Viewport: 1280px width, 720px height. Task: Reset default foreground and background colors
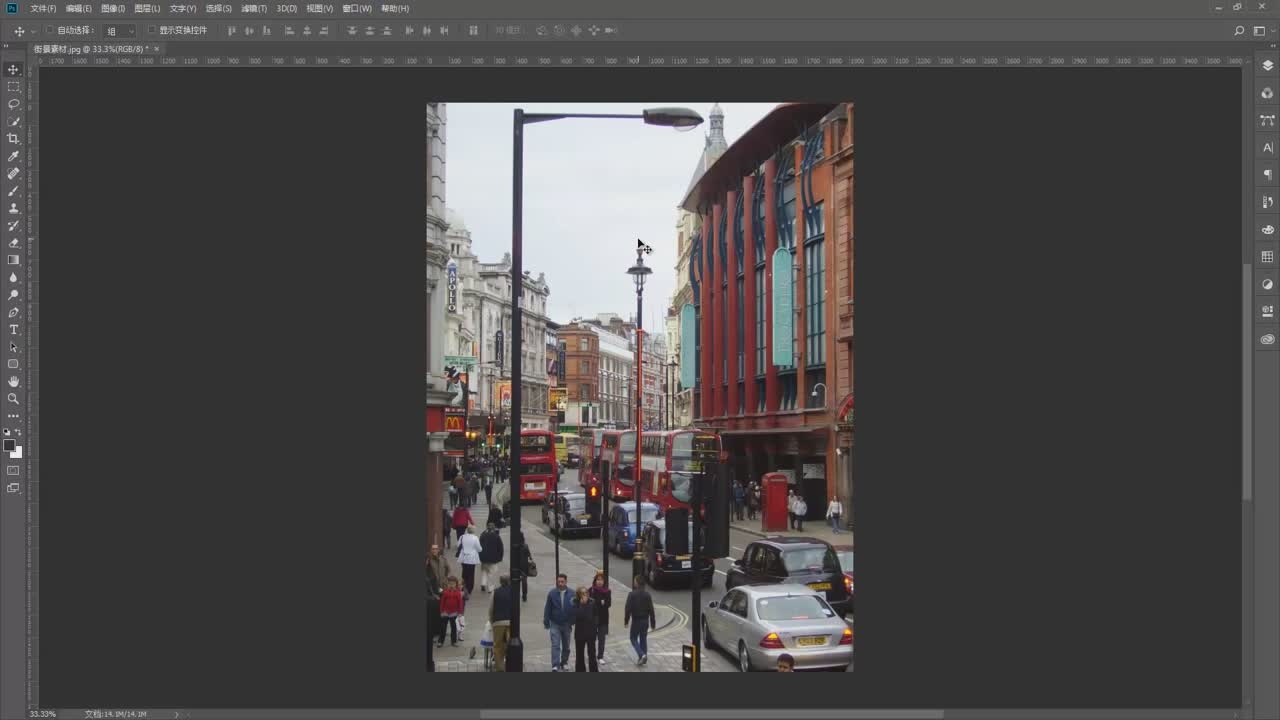coord(7,432)
